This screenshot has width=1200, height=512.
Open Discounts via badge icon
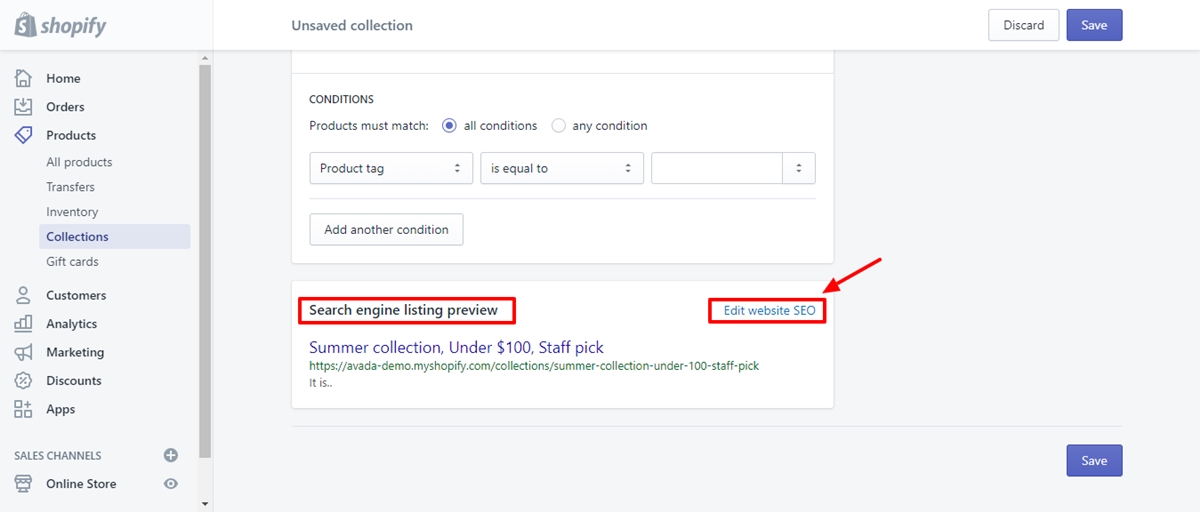(x=23, y=381)
